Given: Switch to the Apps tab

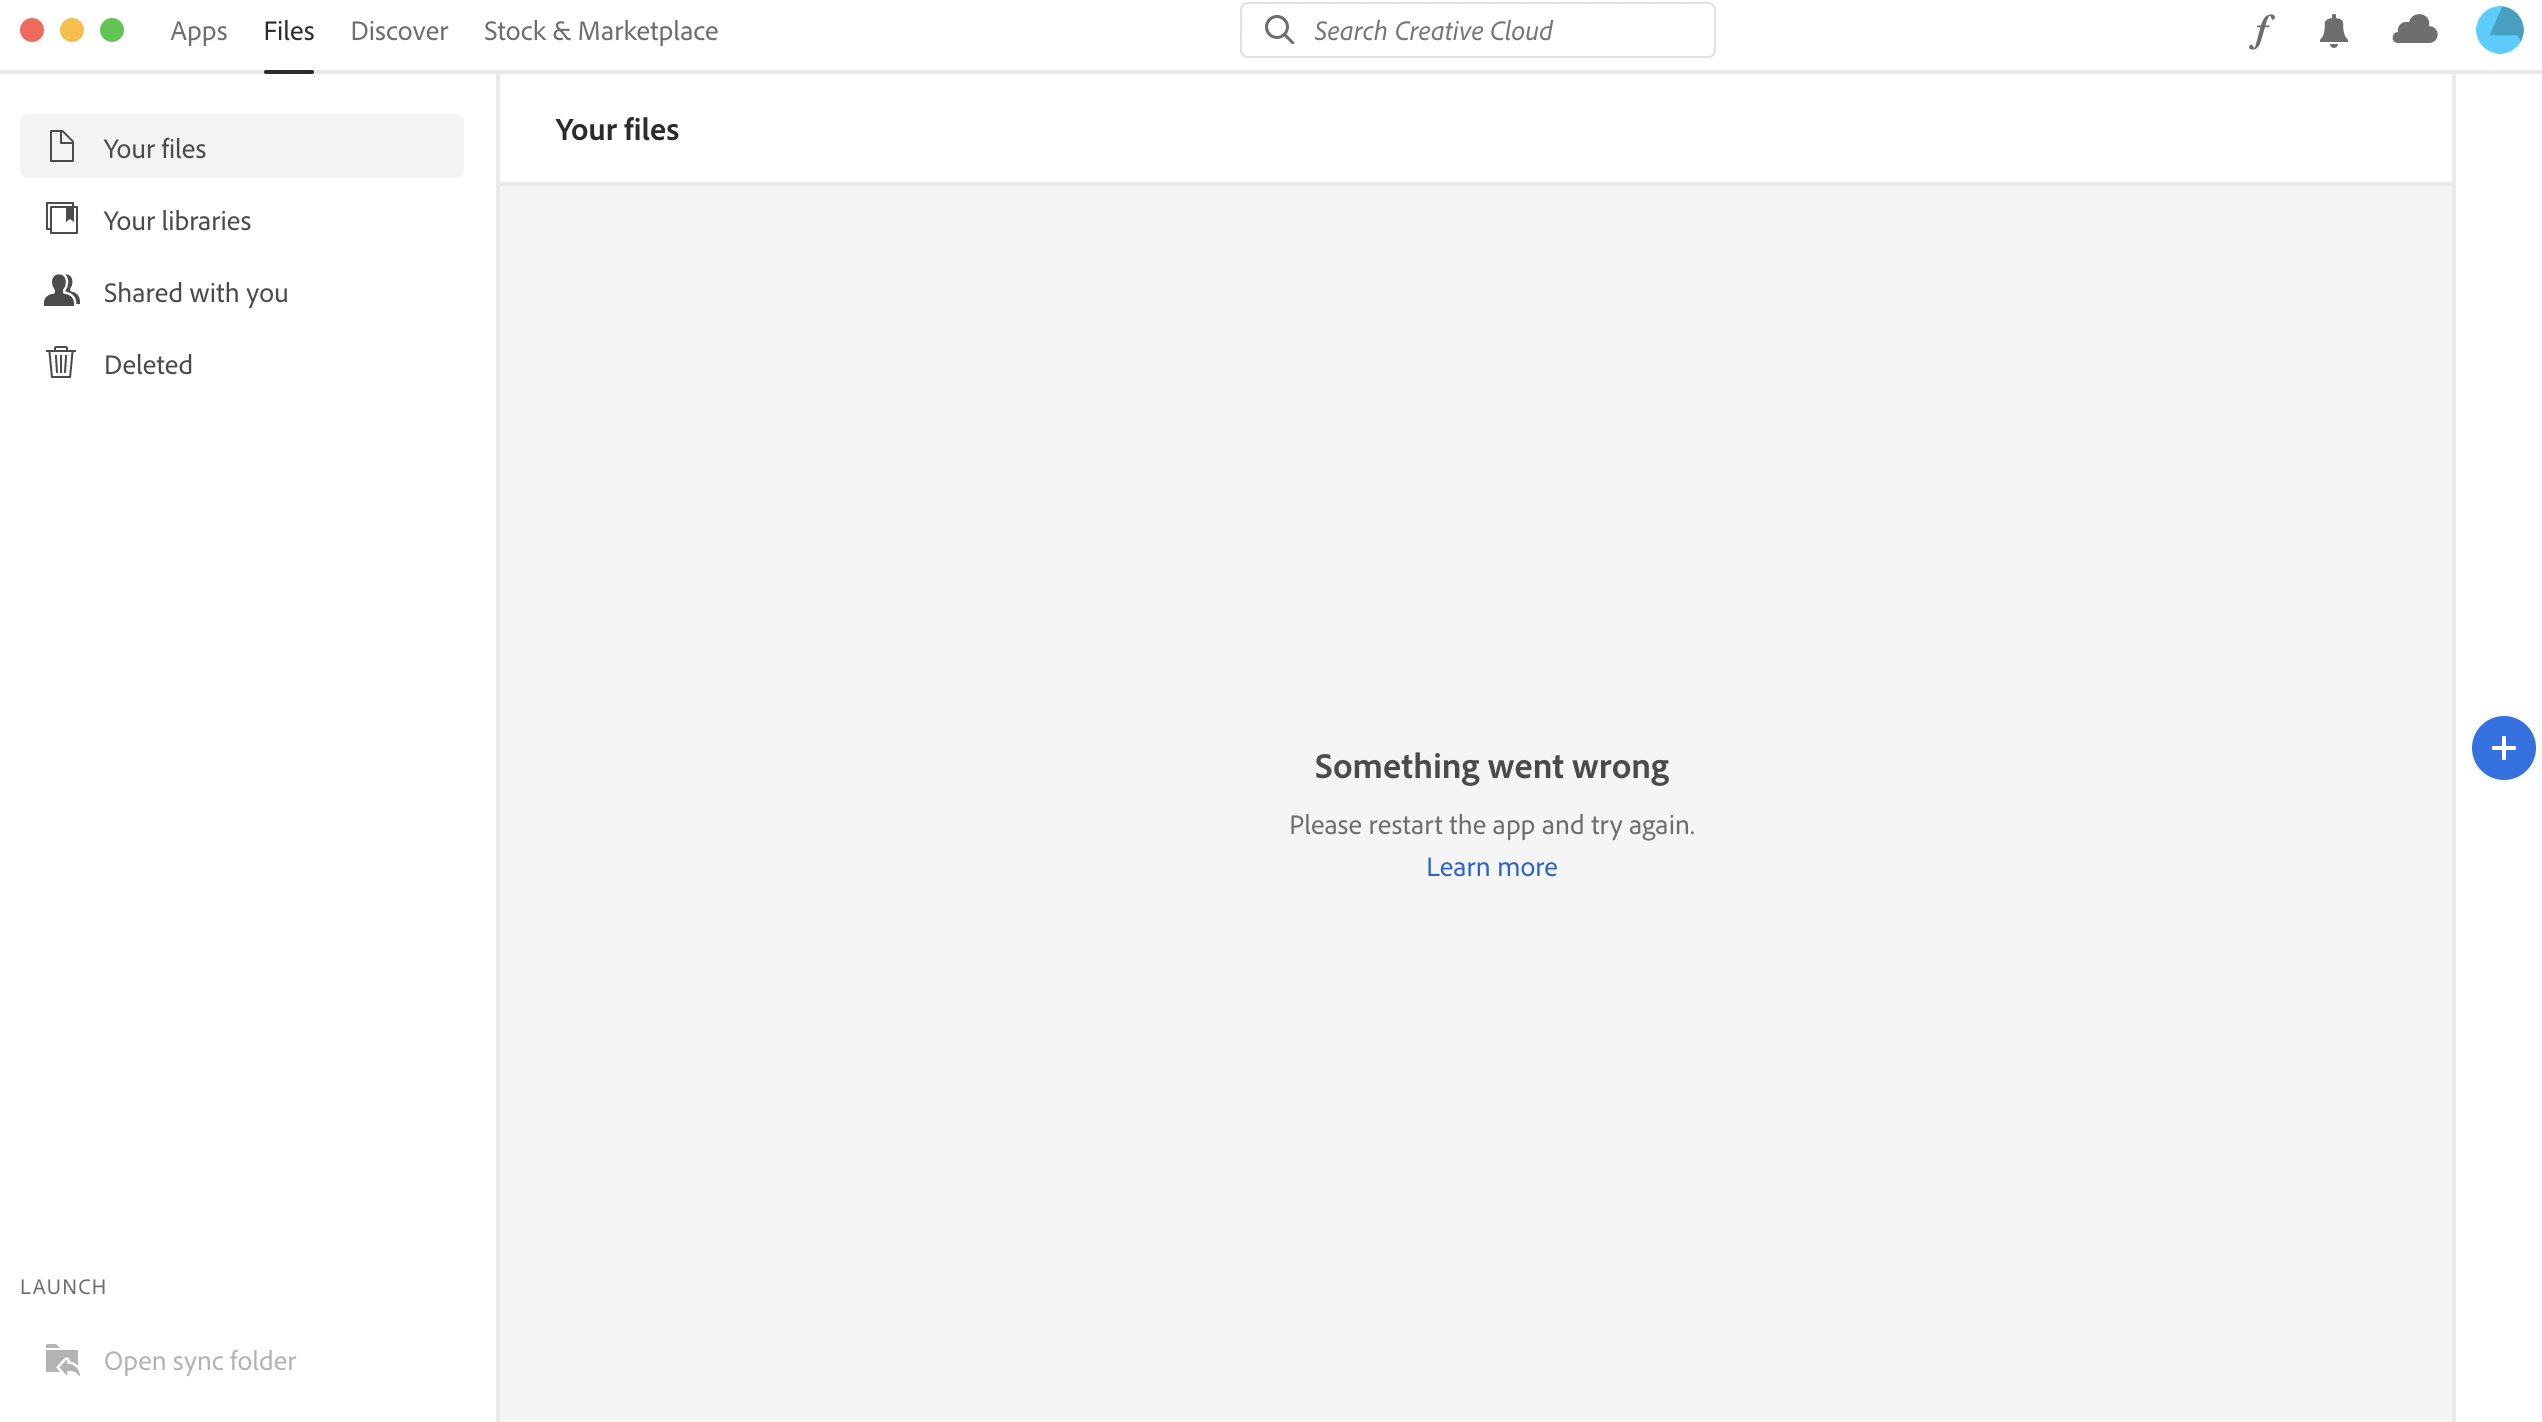Looking at the screenshot, I should pos(199,31).
